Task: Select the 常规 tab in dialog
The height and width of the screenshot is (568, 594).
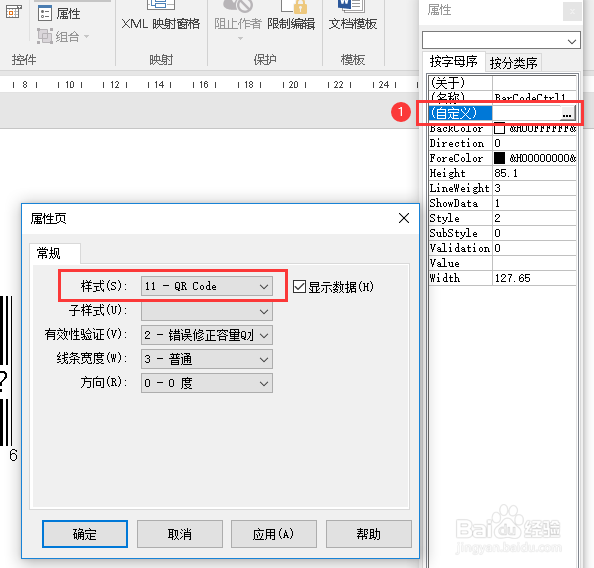Action: pyautogui.click(x=55, y=253)
